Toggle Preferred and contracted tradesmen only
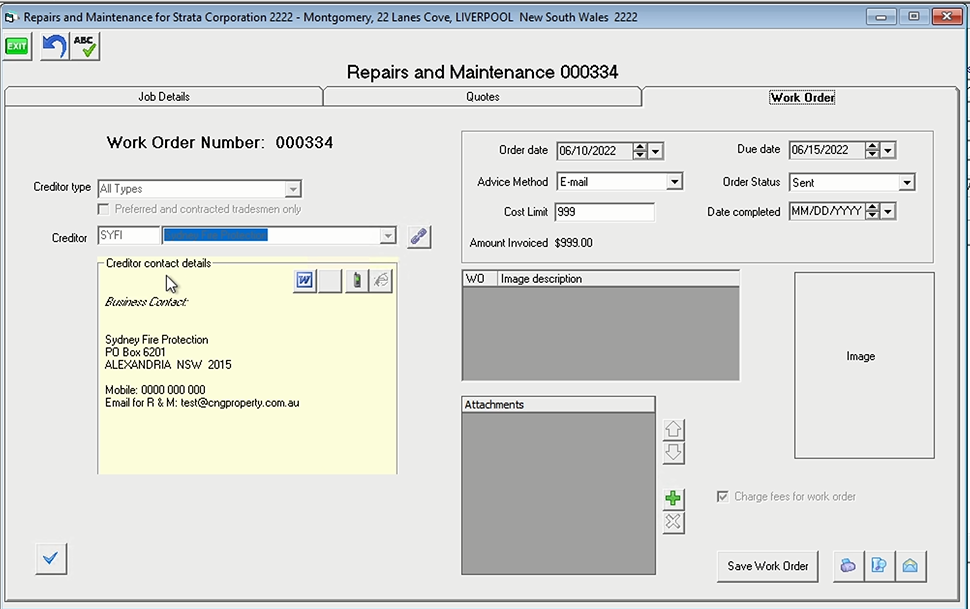The width and height of the screenshot is (970, 609). click(103, 209)
